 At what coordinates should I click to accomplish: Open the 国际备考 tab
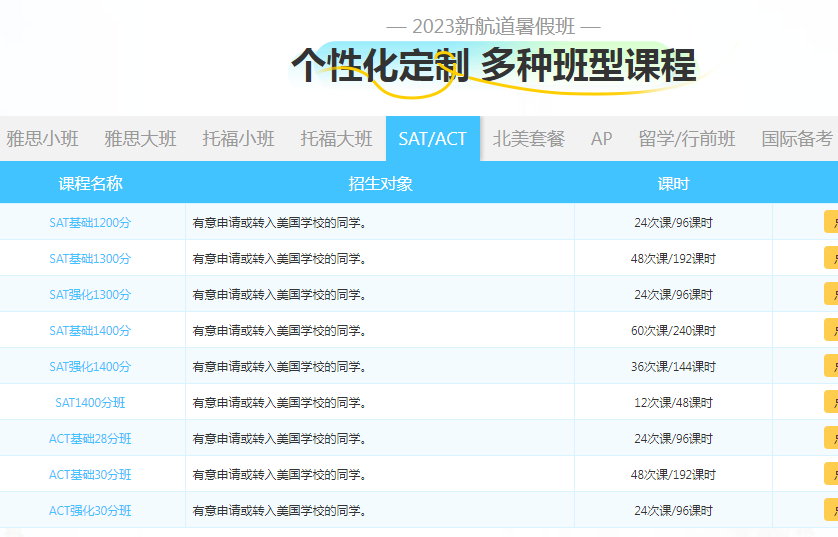pos(796,139)
